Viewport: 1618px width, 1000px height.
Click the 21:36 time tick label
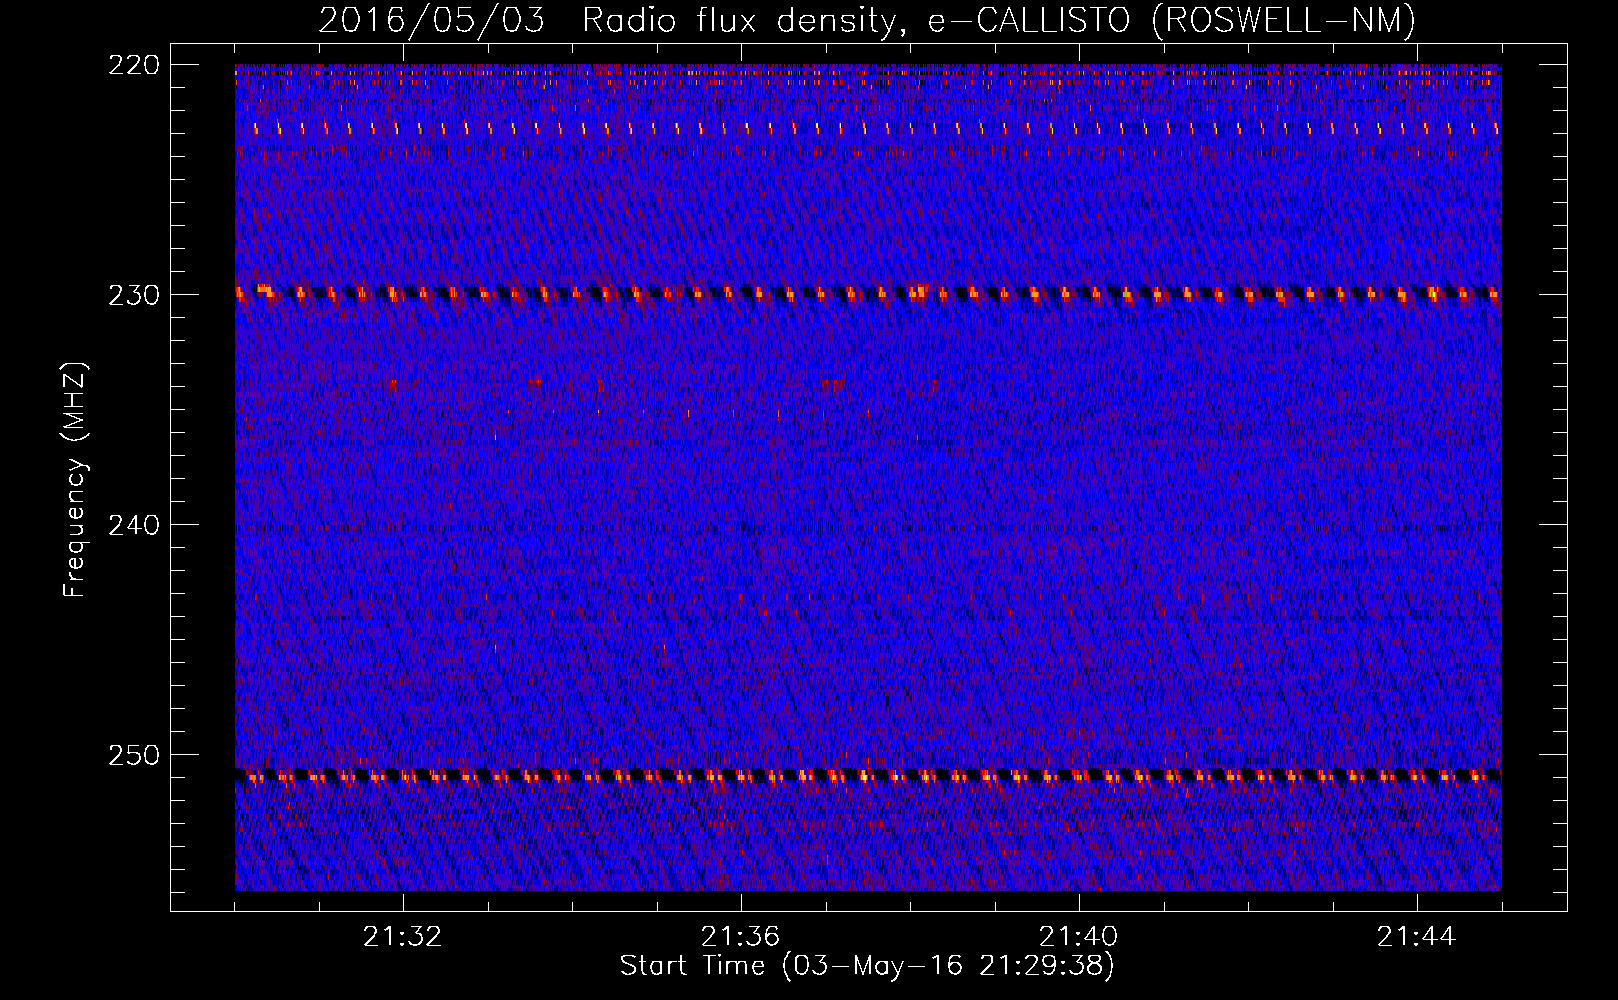(741, 936)
